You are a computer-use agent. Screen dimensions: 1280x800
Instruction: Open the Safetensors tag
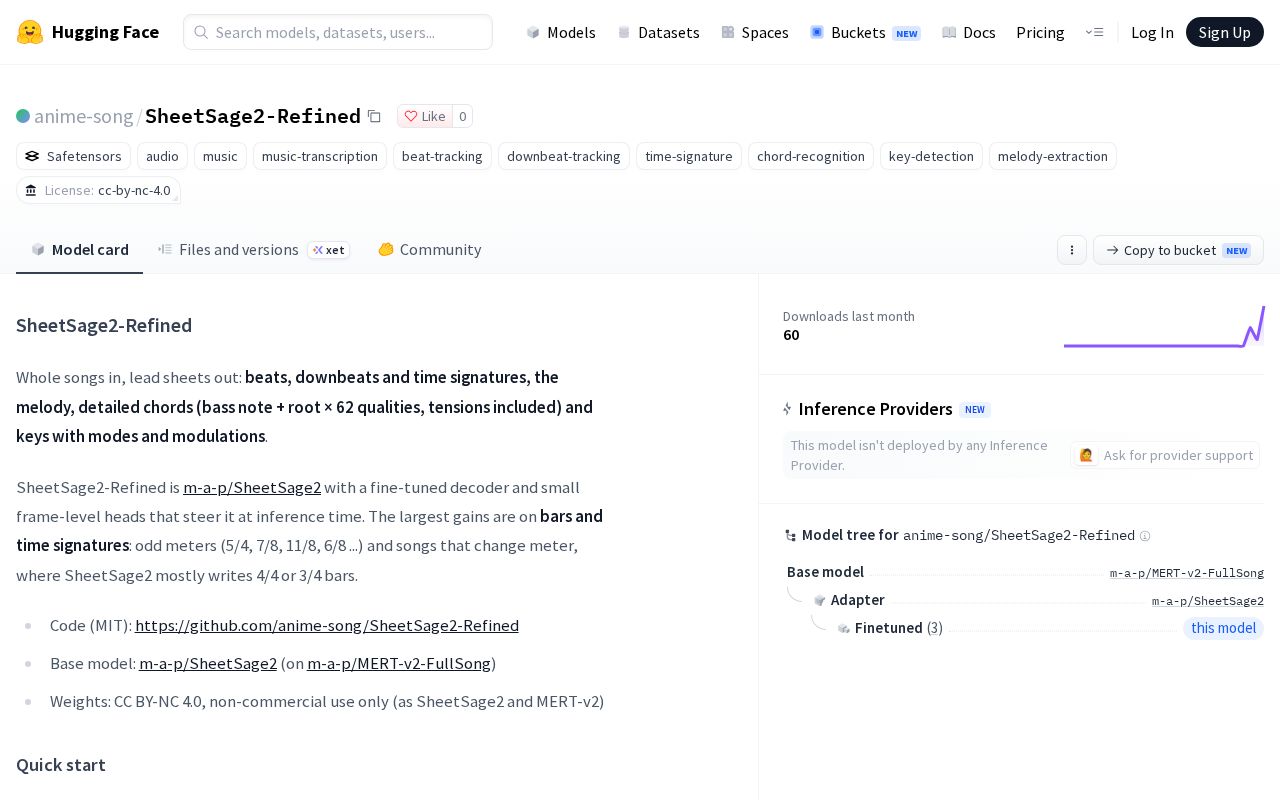point(74,156)
